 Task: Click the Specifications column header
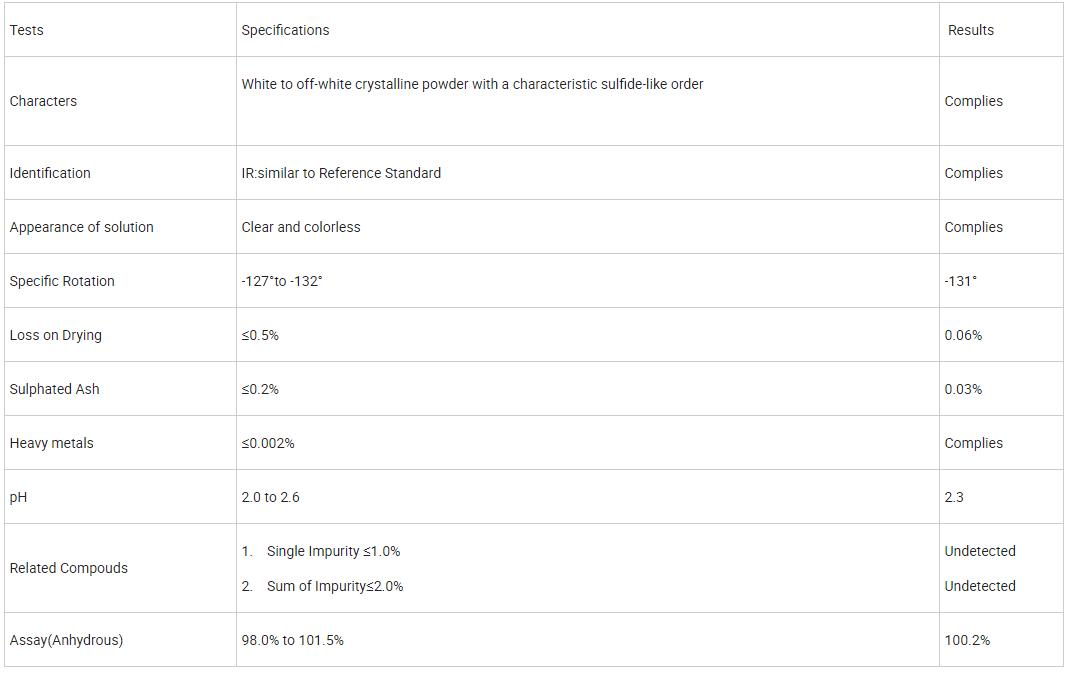(285, 30)
